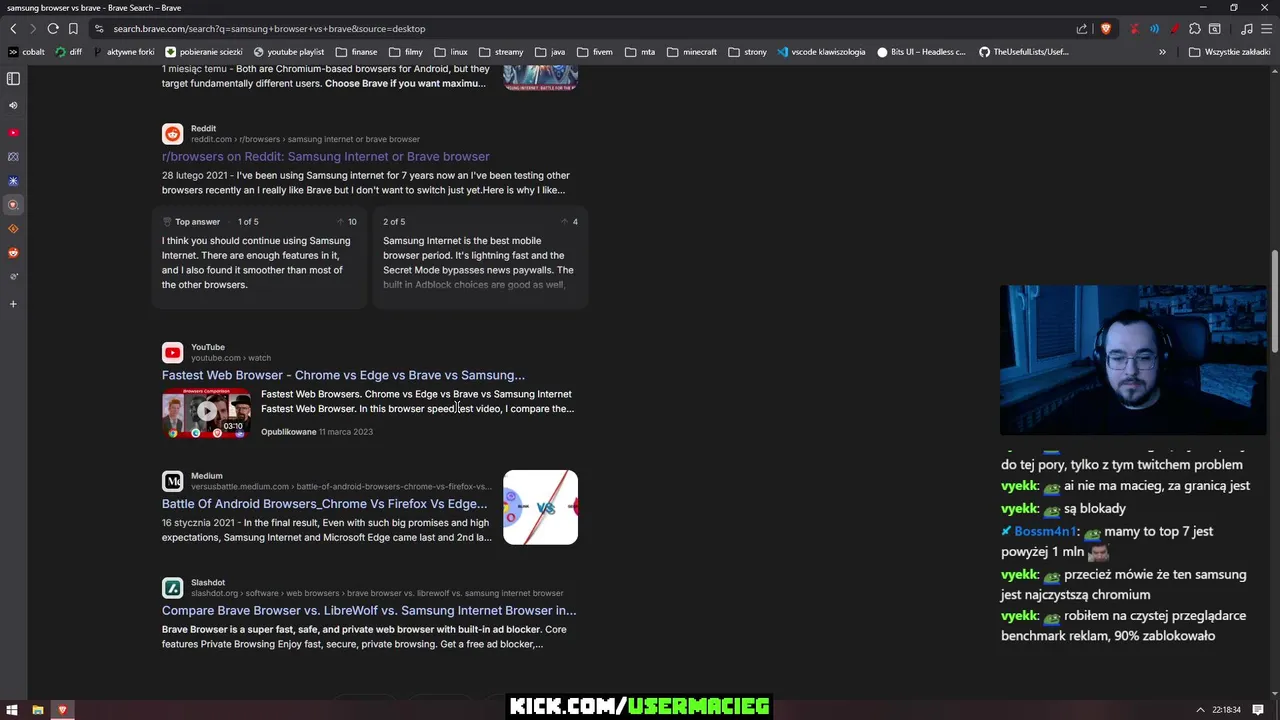Expand the mta bookmarks folder
The width and height of the screenshot is (1280, 720).
[x=640, y=52]
